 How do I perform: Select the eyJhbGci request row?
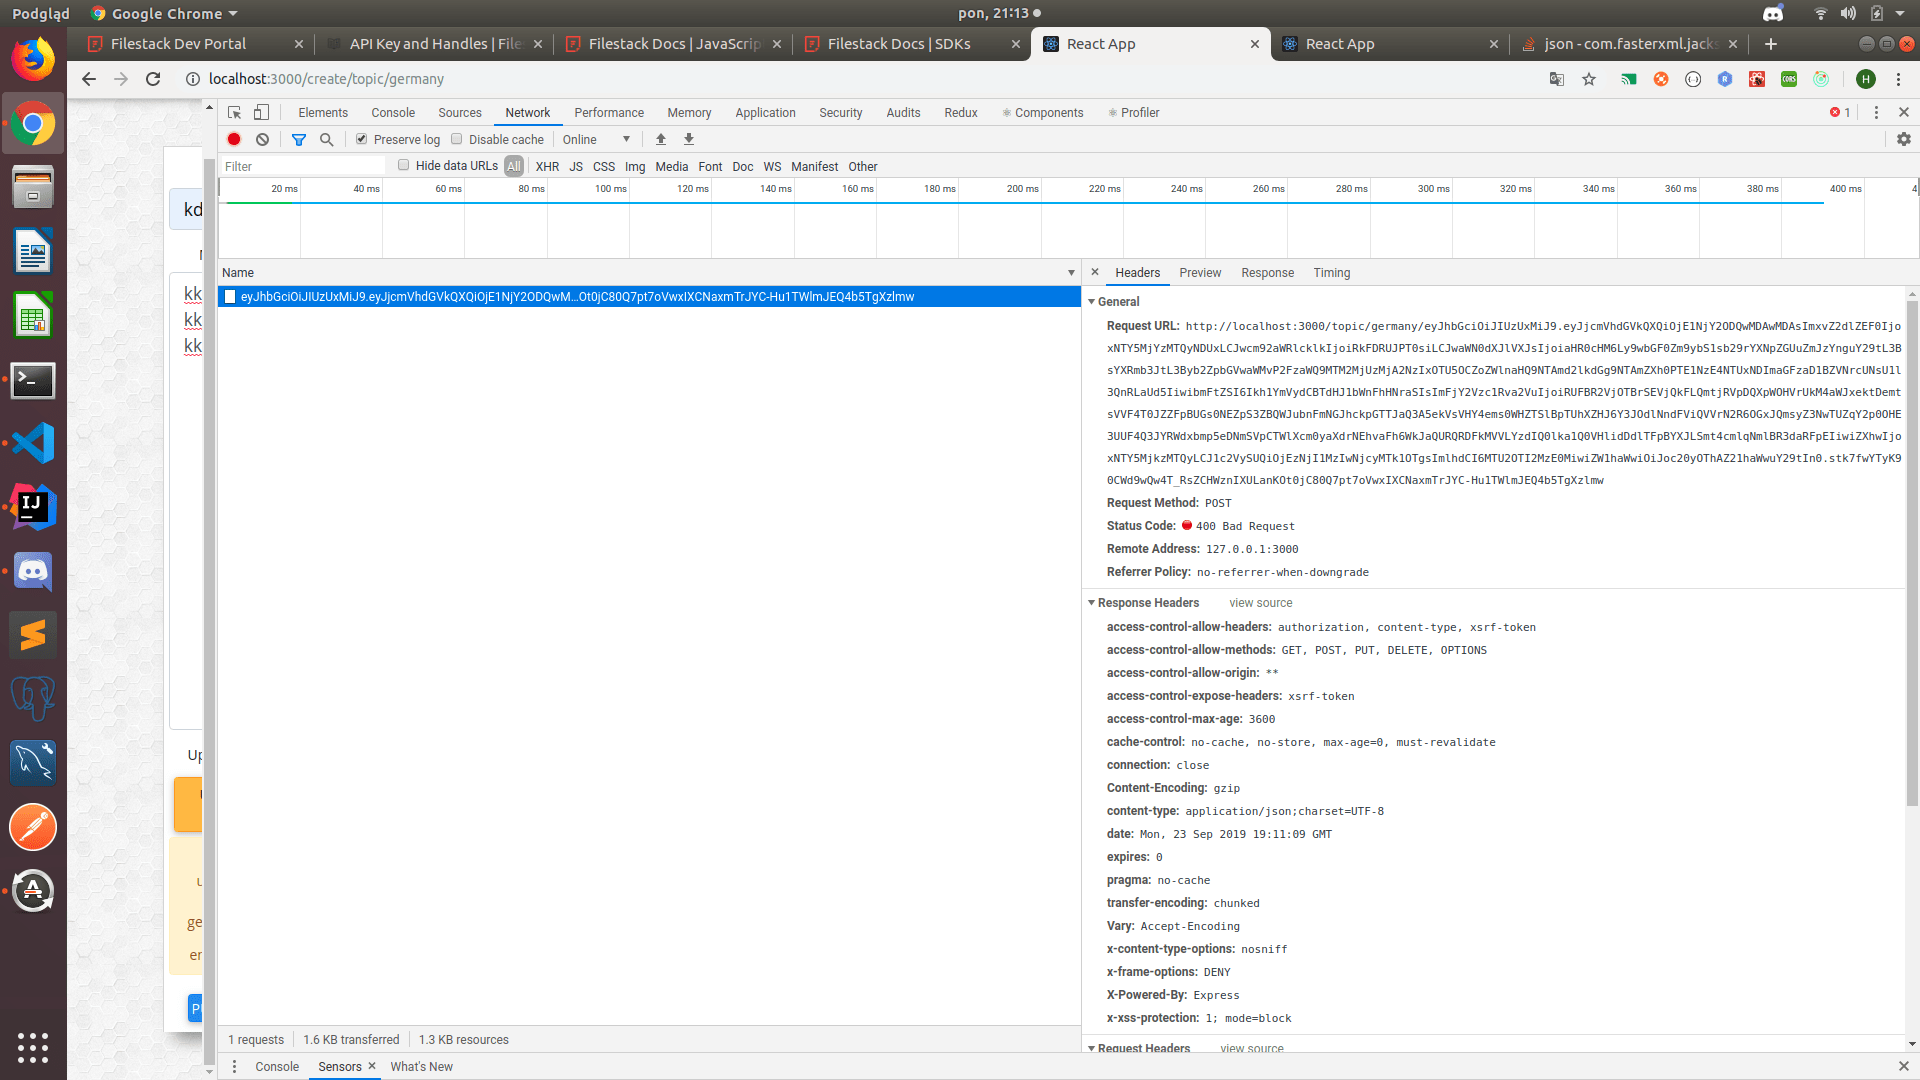[x=570, y=297]
